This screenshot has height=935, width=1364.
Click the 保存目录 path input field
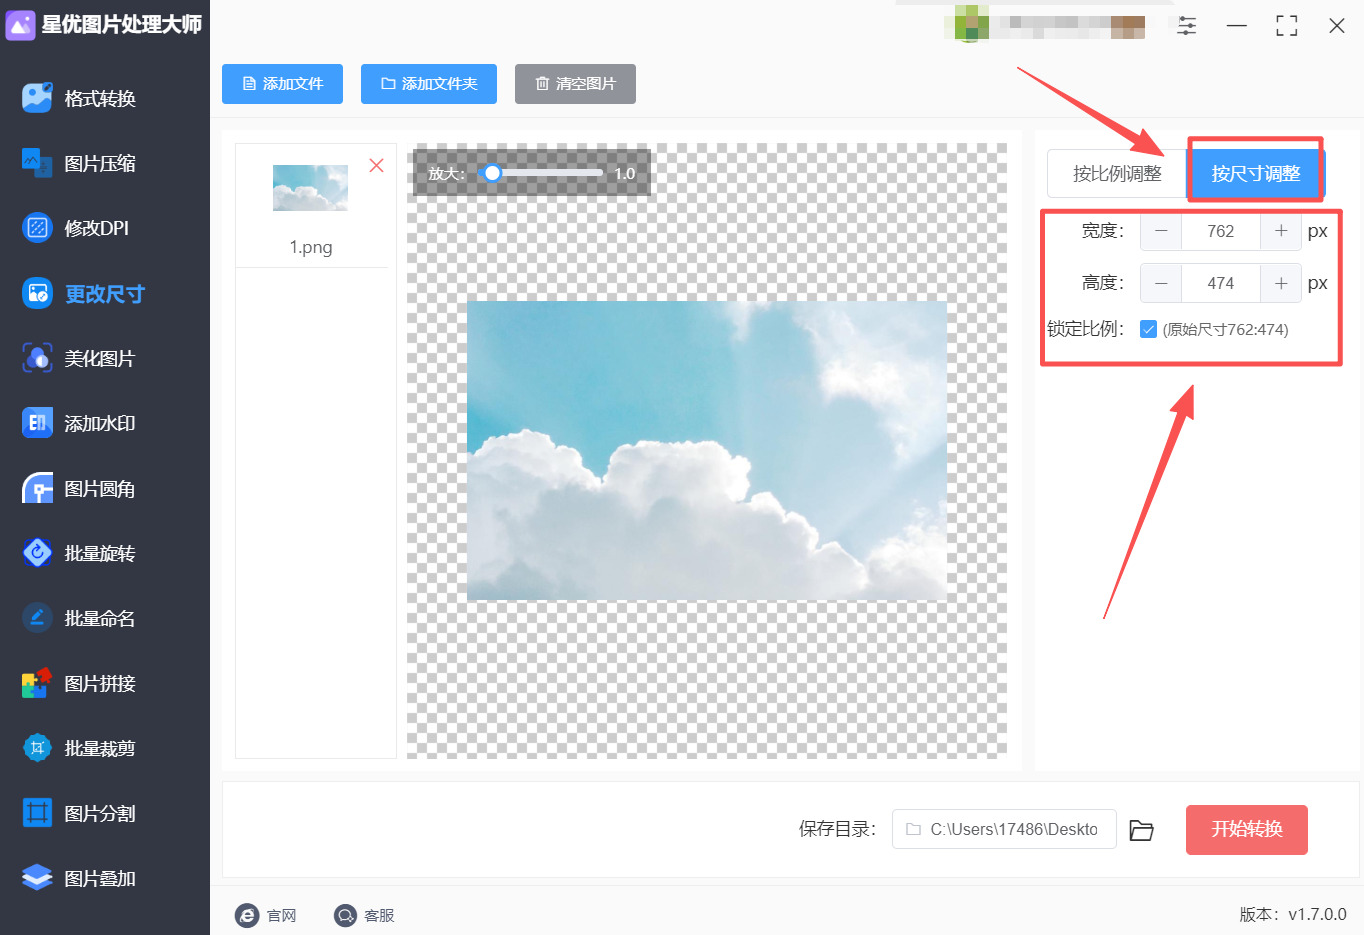point(1004,829)
